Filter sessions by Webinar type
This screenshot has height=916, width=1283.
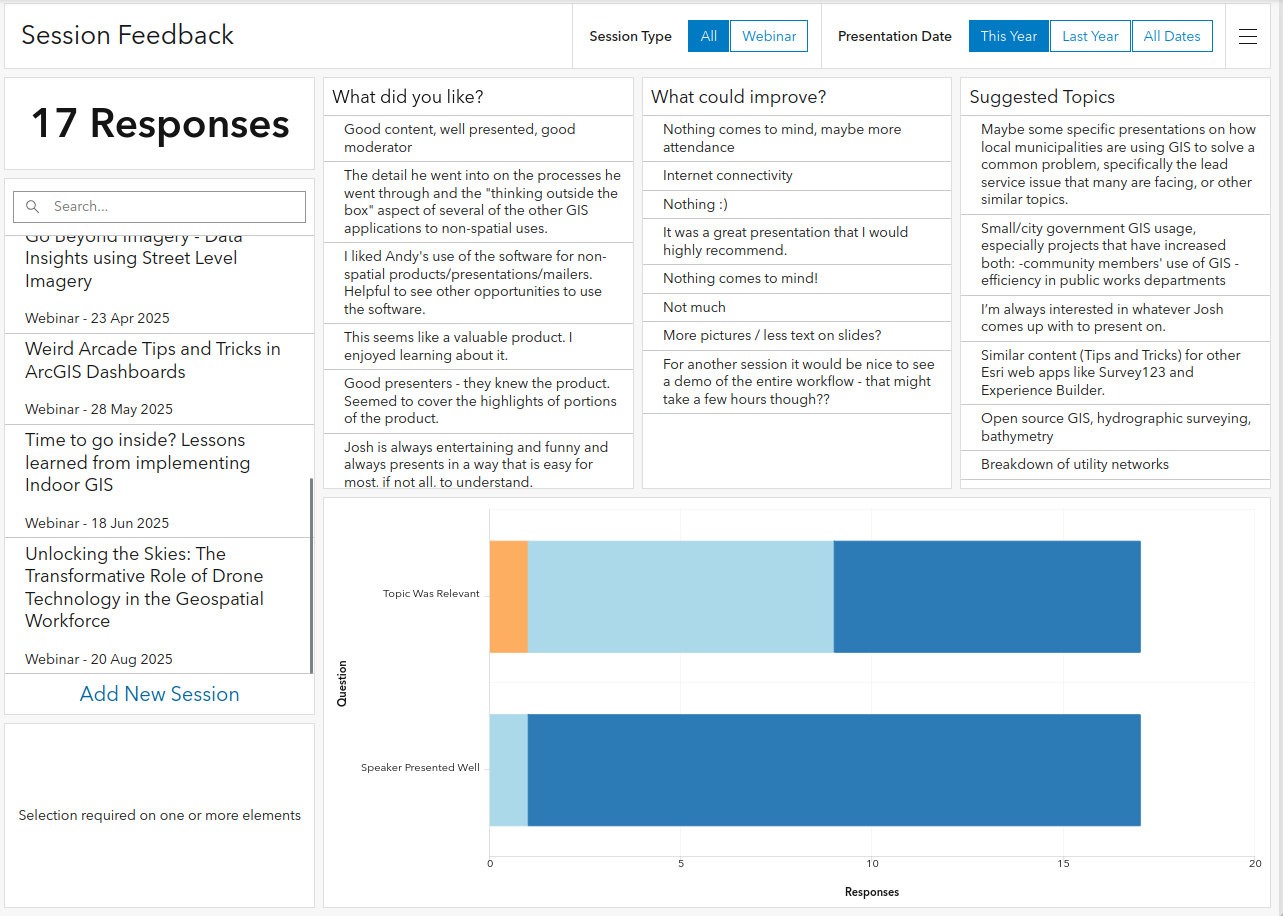pyautogui.click(x=769, y=36)
